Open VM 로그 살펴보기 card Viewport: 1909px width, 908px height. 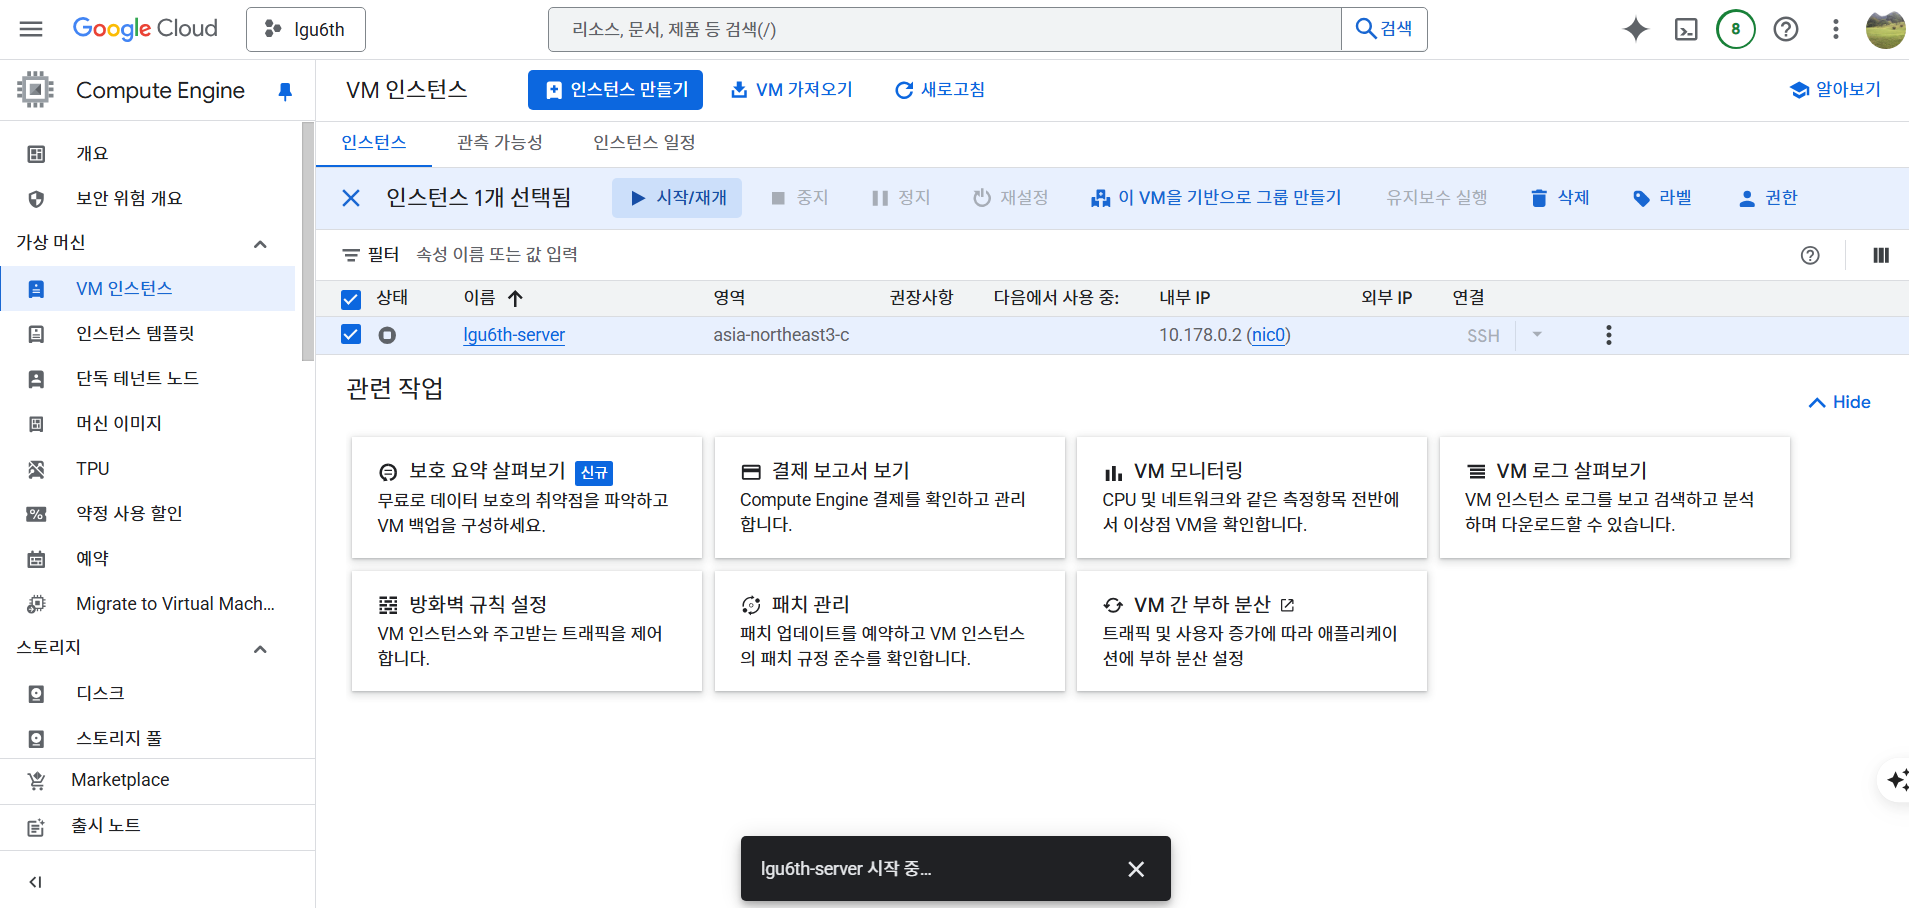[1615, 497]
